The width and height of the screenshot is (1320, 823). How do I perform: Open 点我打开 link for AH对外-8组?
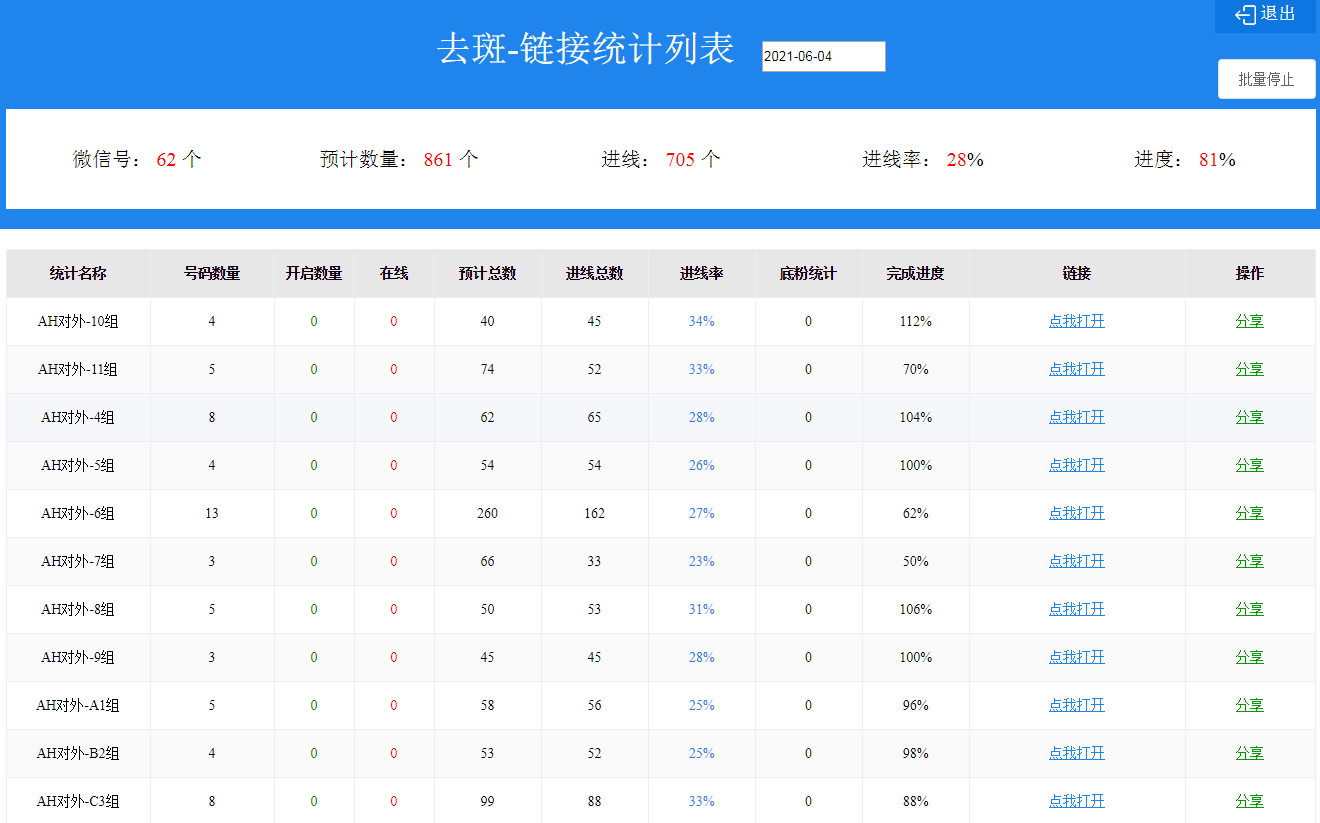(x=1076, y=609)
